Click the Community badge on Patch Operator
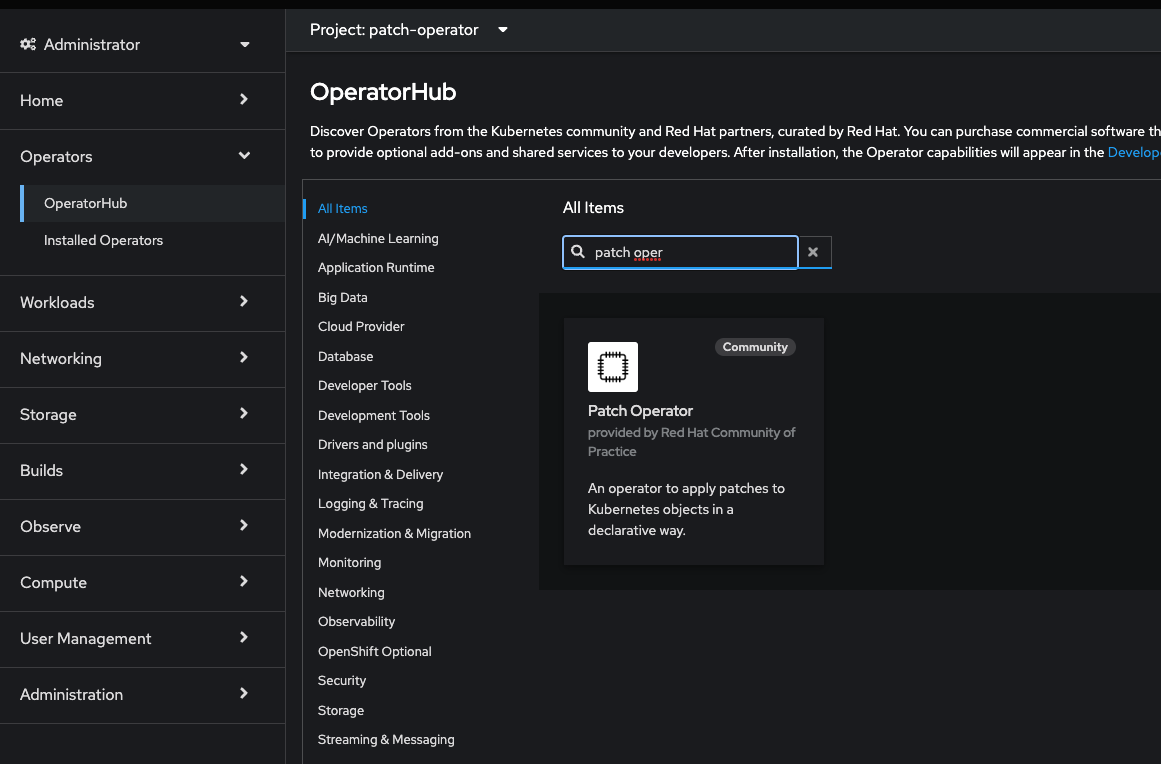 click(755, 347)
